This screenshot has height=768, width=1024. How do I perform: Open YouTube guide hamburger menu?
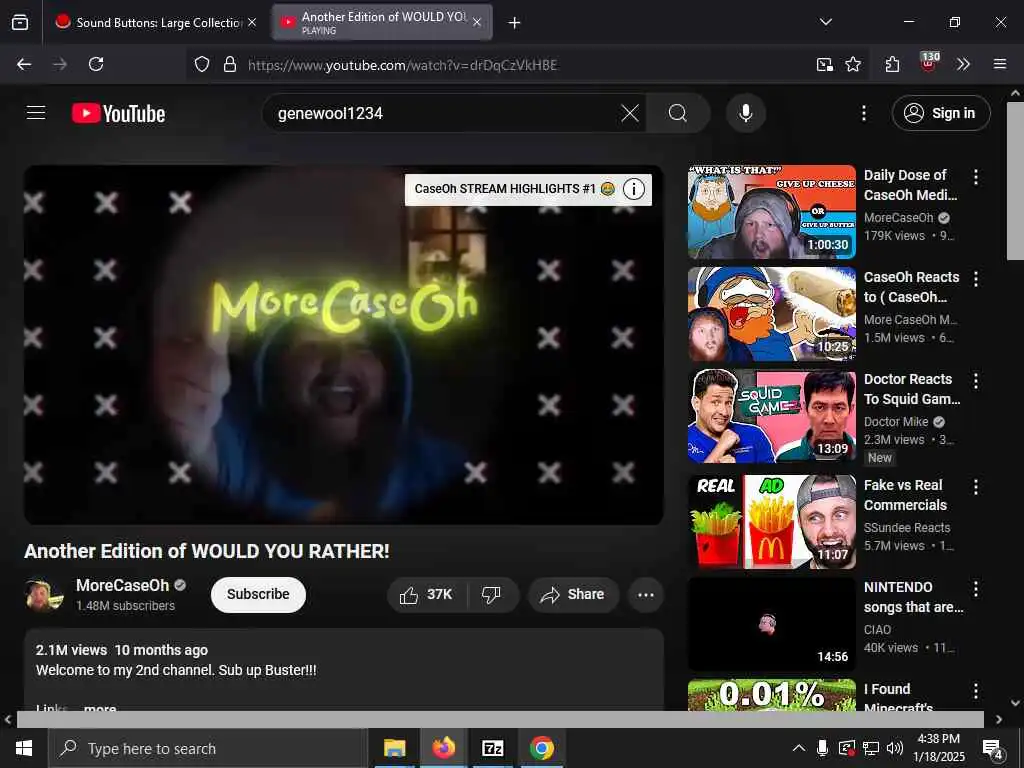36,113
